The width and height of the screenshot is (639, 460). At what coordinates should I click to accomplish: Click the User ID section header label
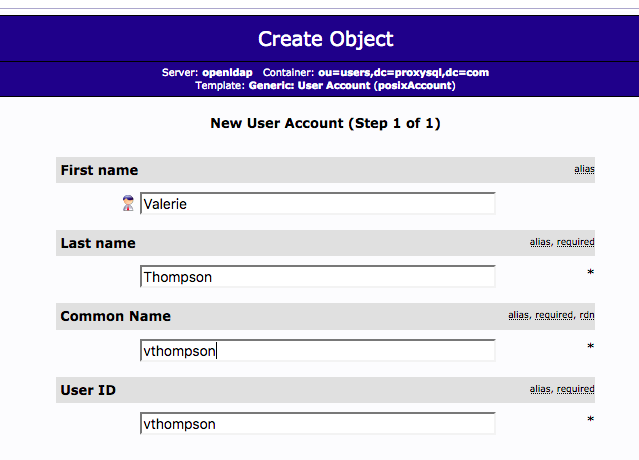88,390
